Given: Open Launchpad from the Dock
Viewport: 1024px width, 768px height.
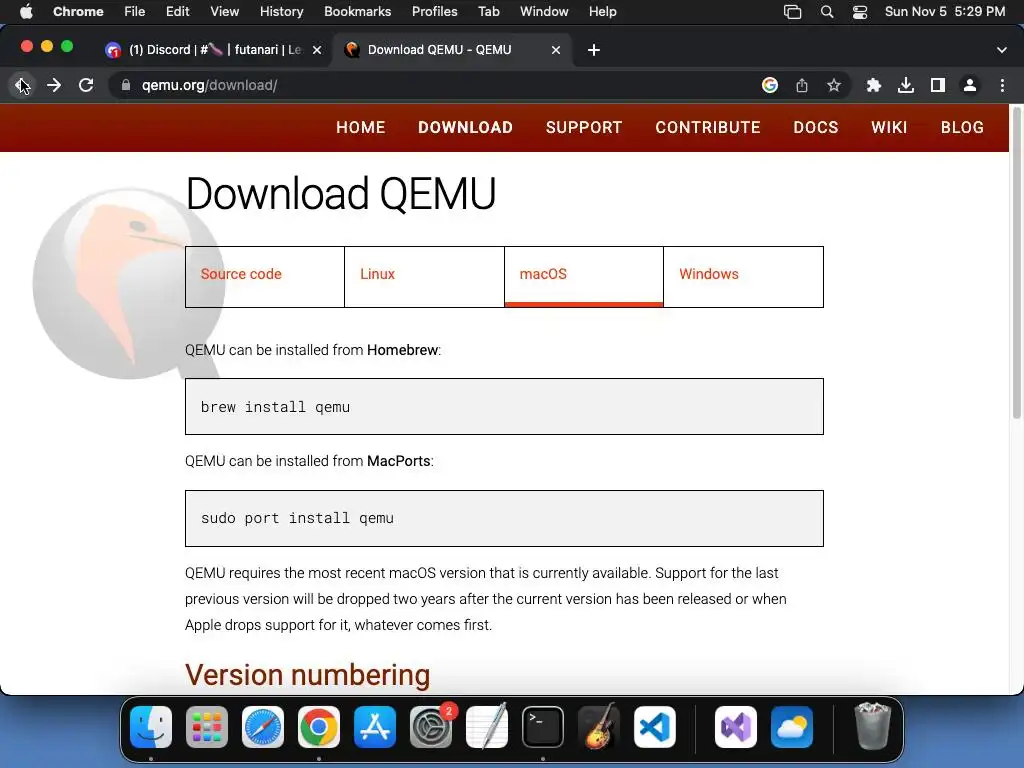Looking at the screenshot, I should tap(207, 727).
